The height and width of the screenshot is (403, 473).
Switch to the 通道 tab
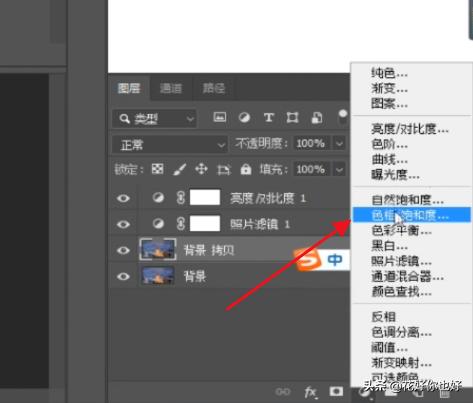click(x=171, y=88)
